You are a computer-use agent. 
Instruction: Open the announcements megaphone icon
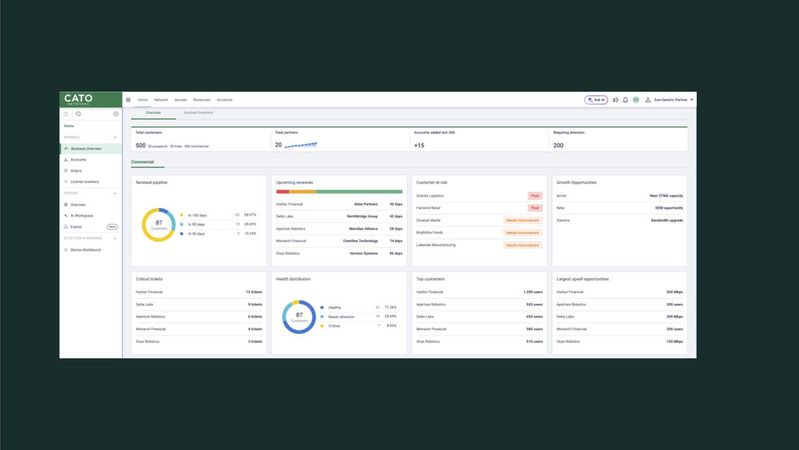coord(616,100)
